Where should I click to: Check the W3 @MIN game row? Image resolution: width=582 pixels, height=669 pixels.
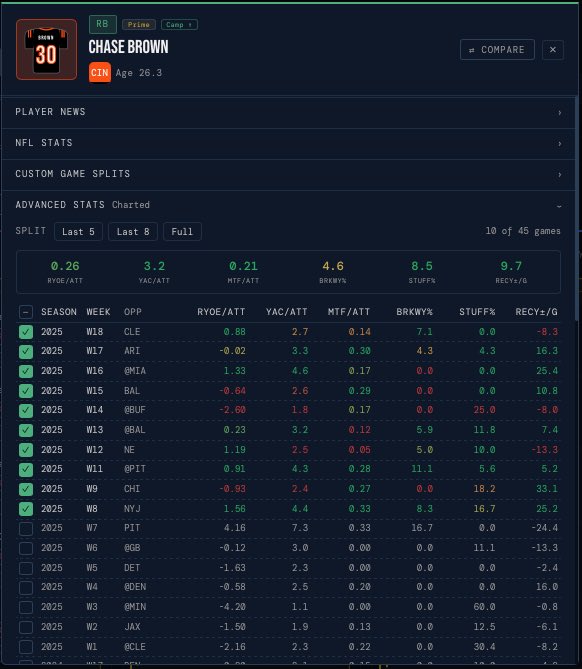point(26,607)
